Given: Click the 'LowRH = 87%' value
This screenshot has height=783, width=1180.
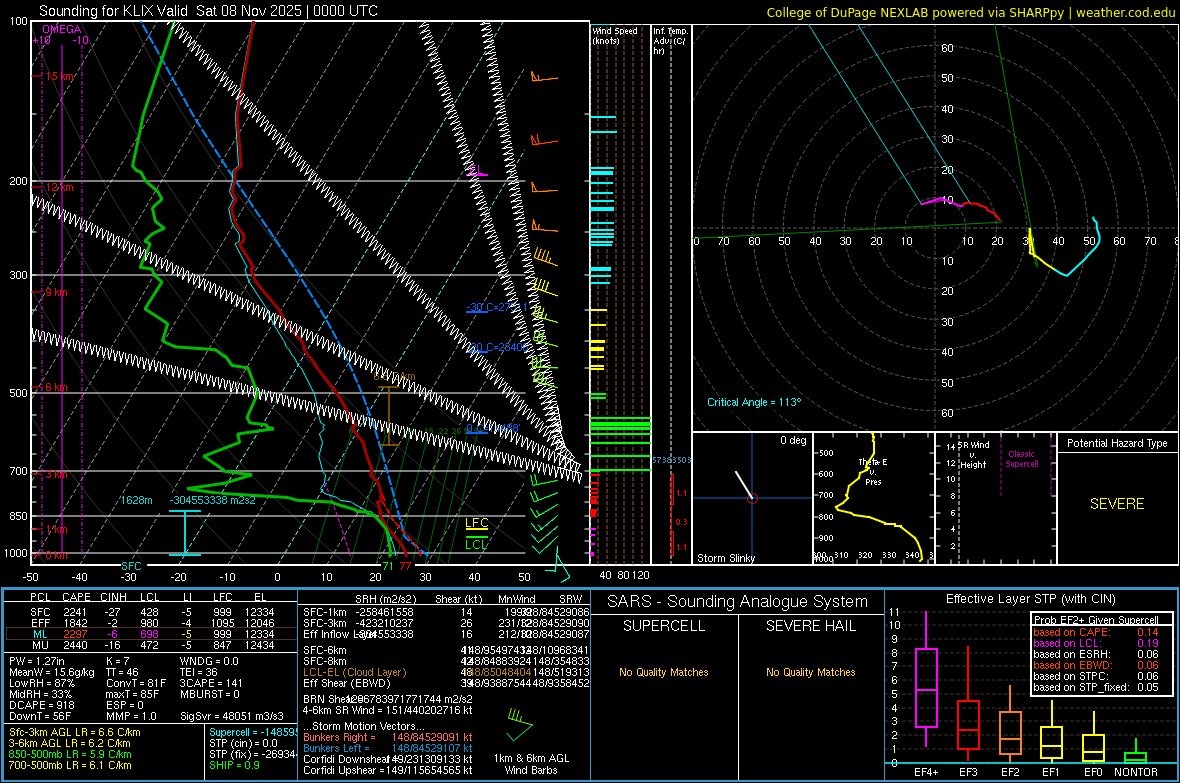Looking at the screenshot, I should point(41,683).
